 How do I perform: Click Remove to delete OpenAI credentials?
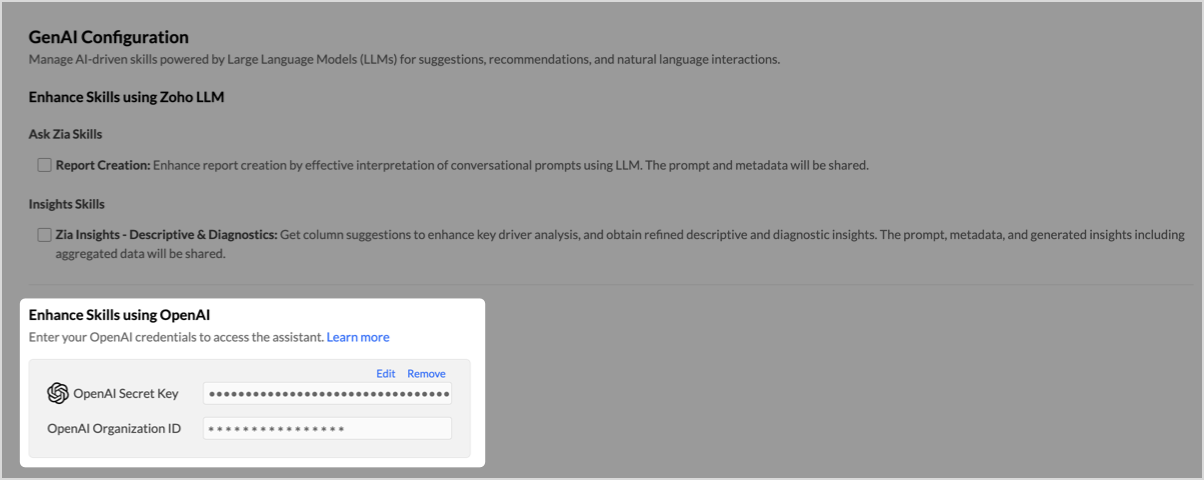426,373
